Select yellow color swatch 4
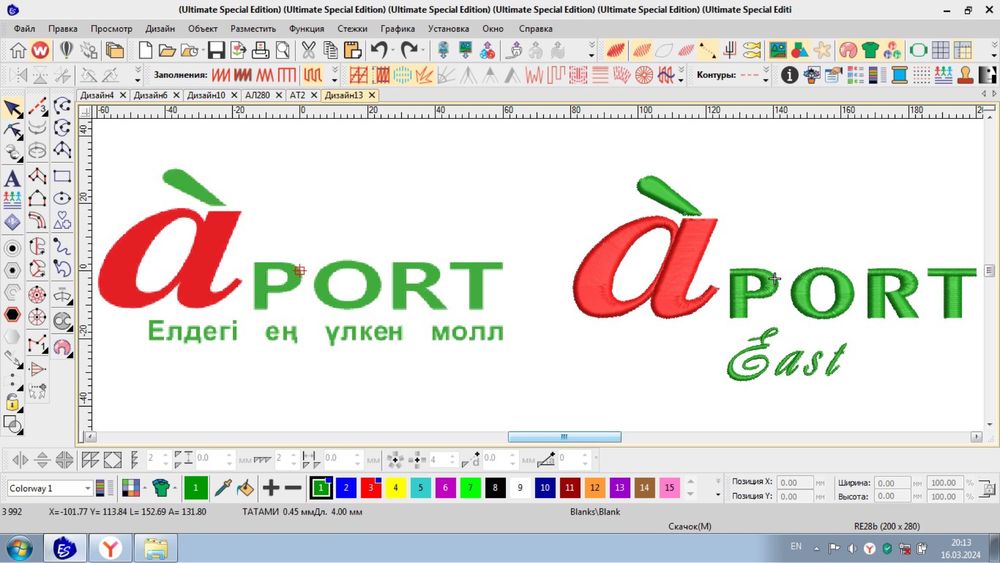This screenshot has width=1000, height=563. click(x=395, y=488)
